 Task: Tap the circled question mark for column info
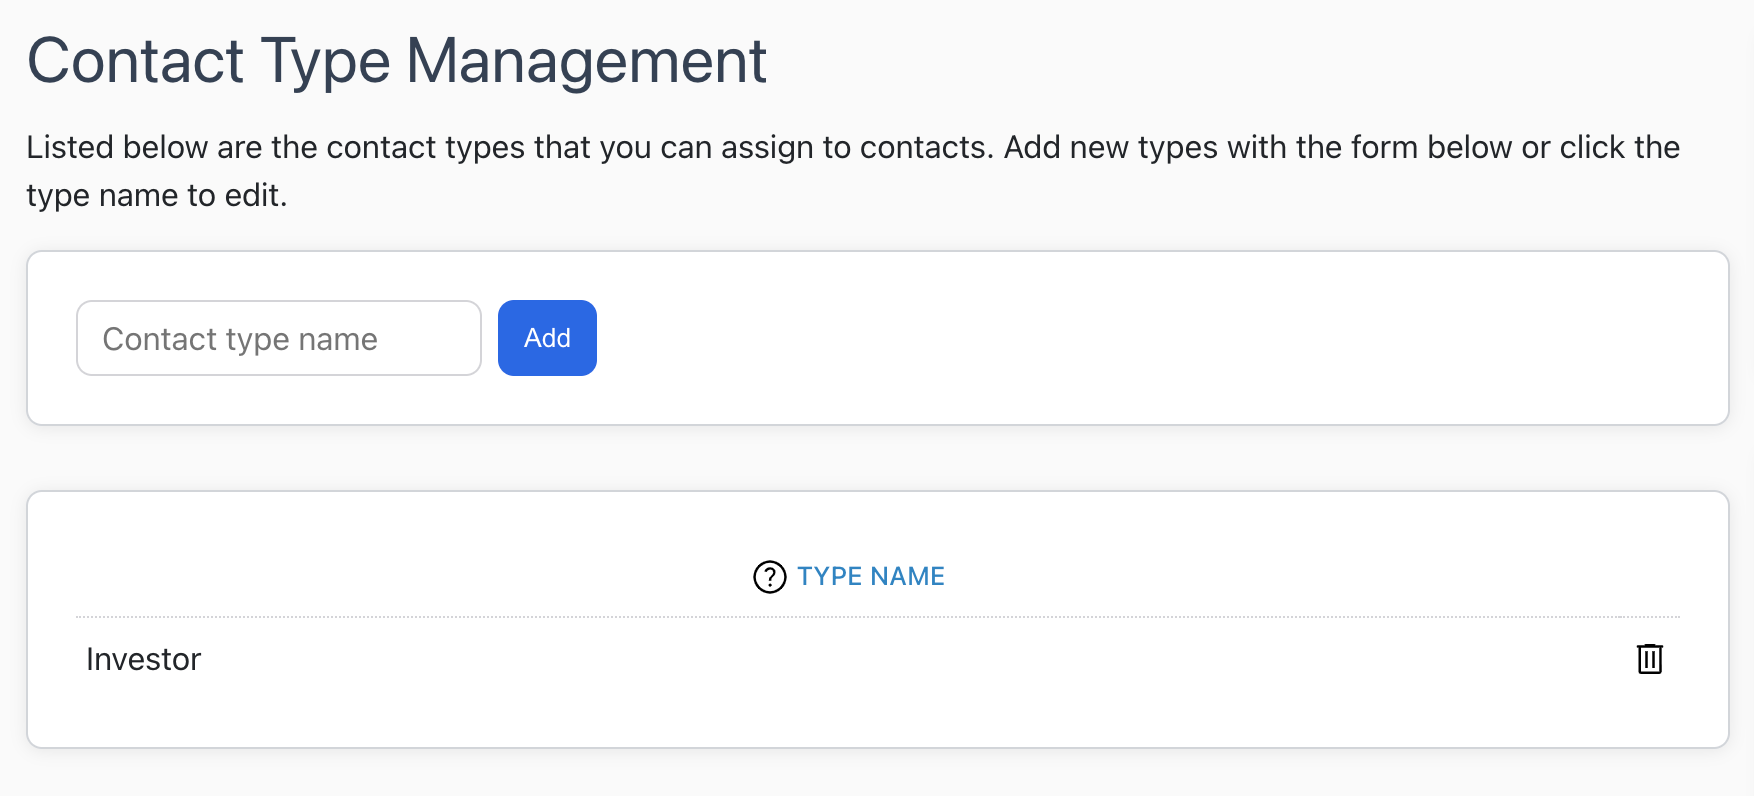point(769,577)
